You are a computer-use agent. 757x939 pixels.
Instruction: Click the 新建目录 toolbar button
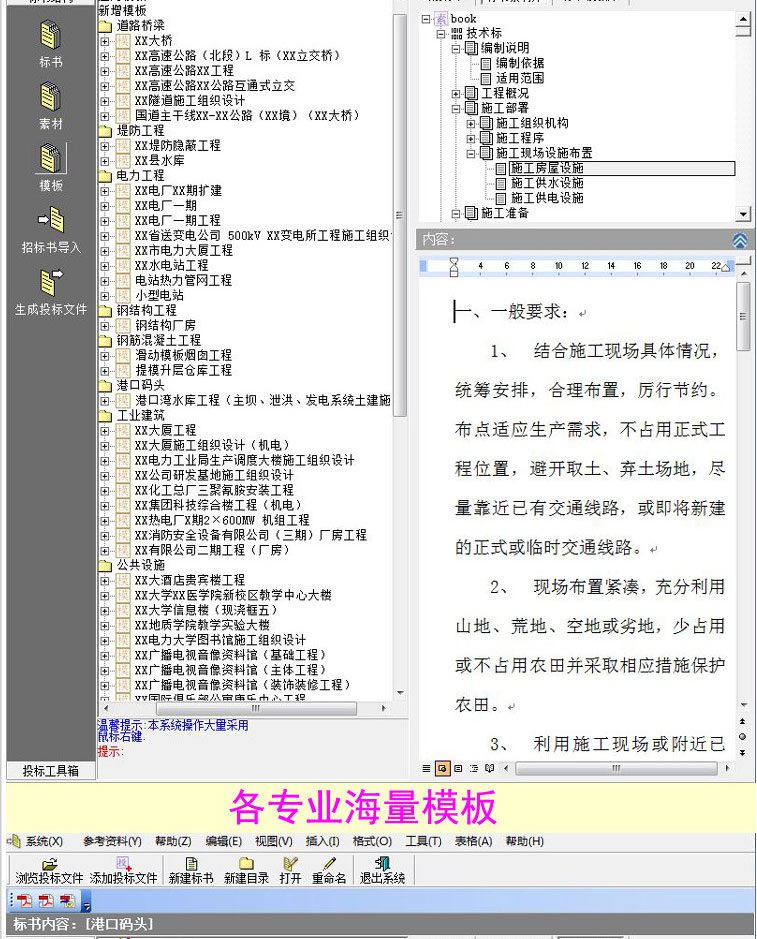(246, 871)
